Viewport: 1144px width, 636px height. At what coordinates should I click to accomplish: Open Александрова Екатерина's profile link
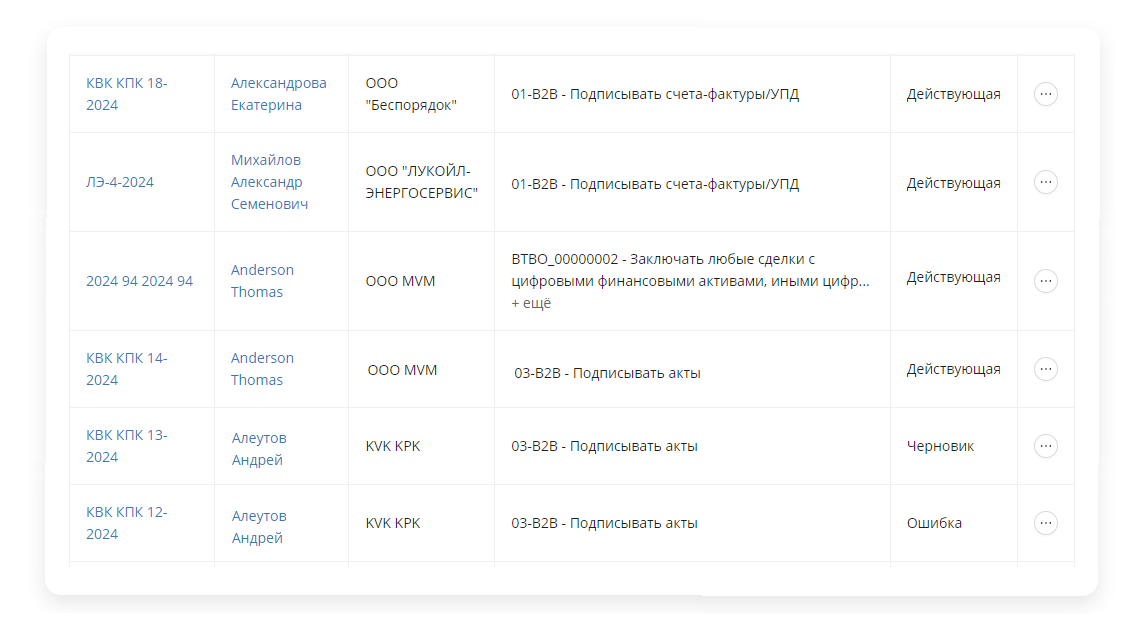[278, 94]
